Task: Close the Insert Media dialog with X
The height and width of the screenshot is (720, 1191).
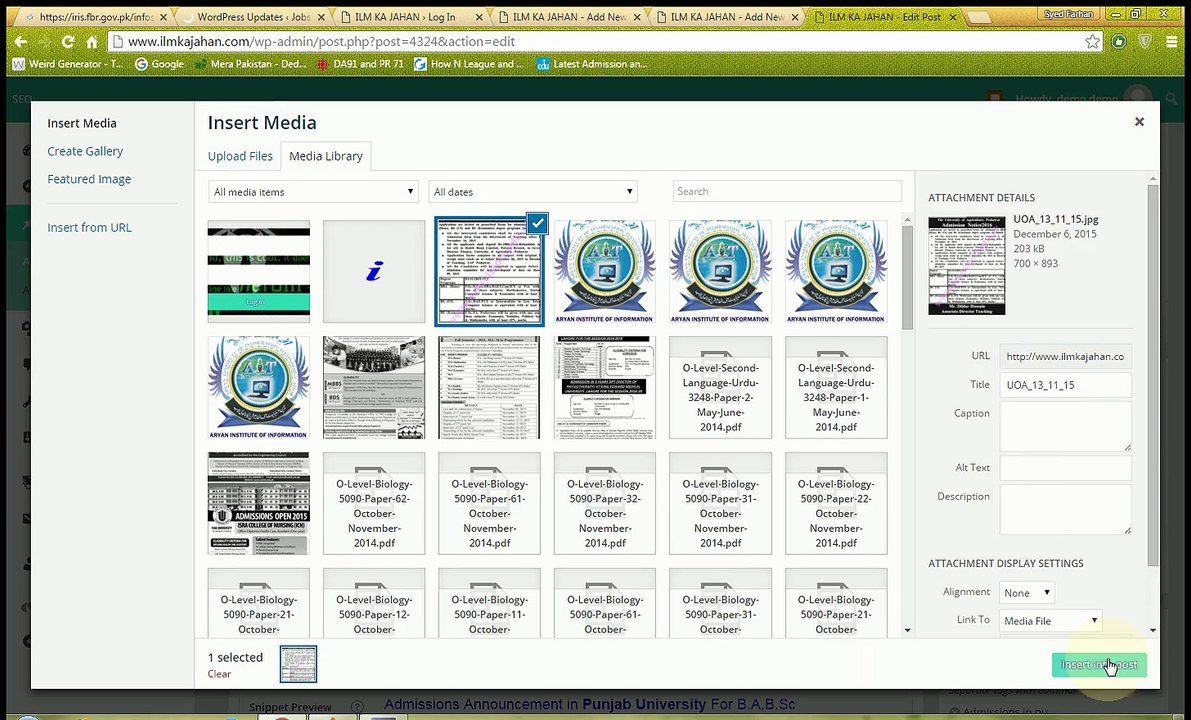Action: tap(1139, 122)
